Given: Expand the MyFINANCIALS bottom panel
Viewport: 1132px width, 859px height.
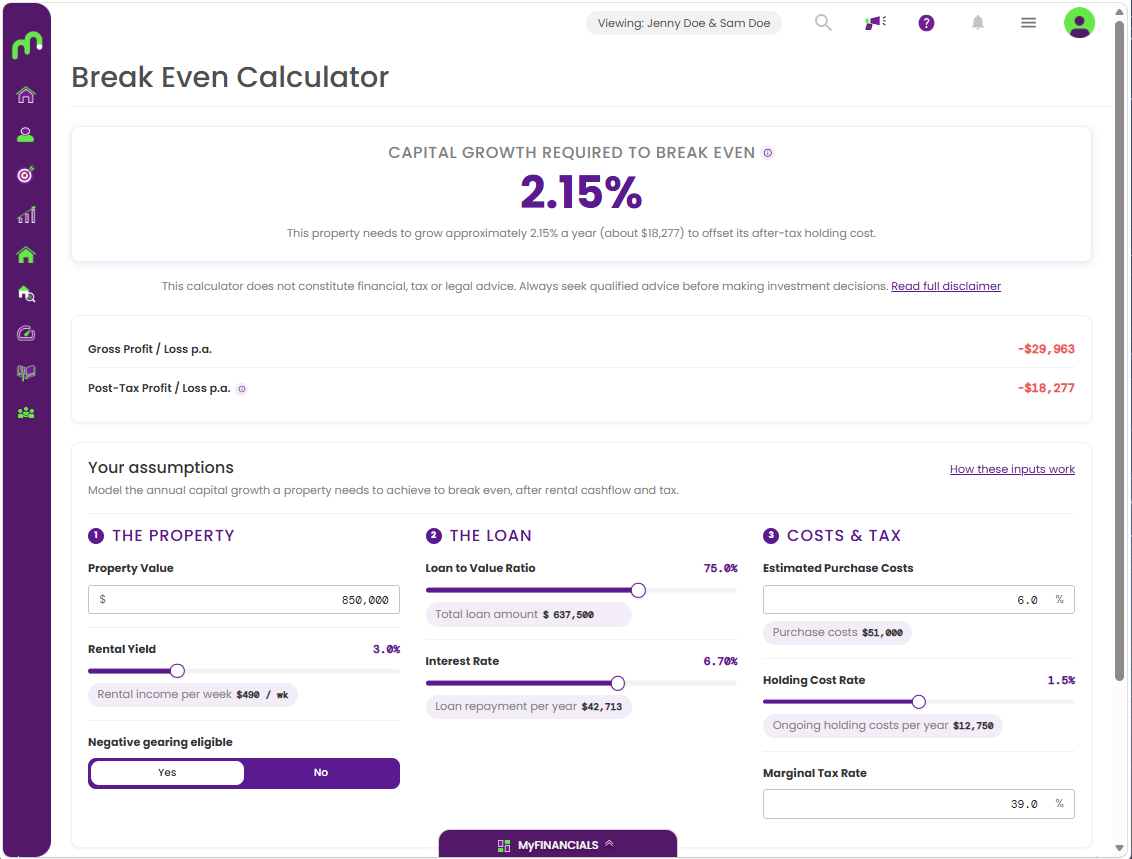Looking at the screenshot, I should point(557,845).
